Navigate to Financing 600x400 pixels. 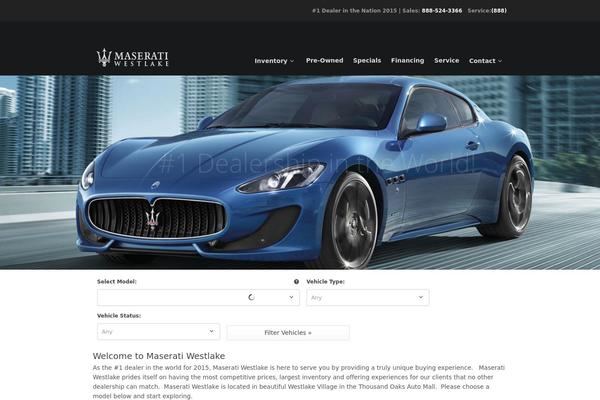click(x=408, y=60)
